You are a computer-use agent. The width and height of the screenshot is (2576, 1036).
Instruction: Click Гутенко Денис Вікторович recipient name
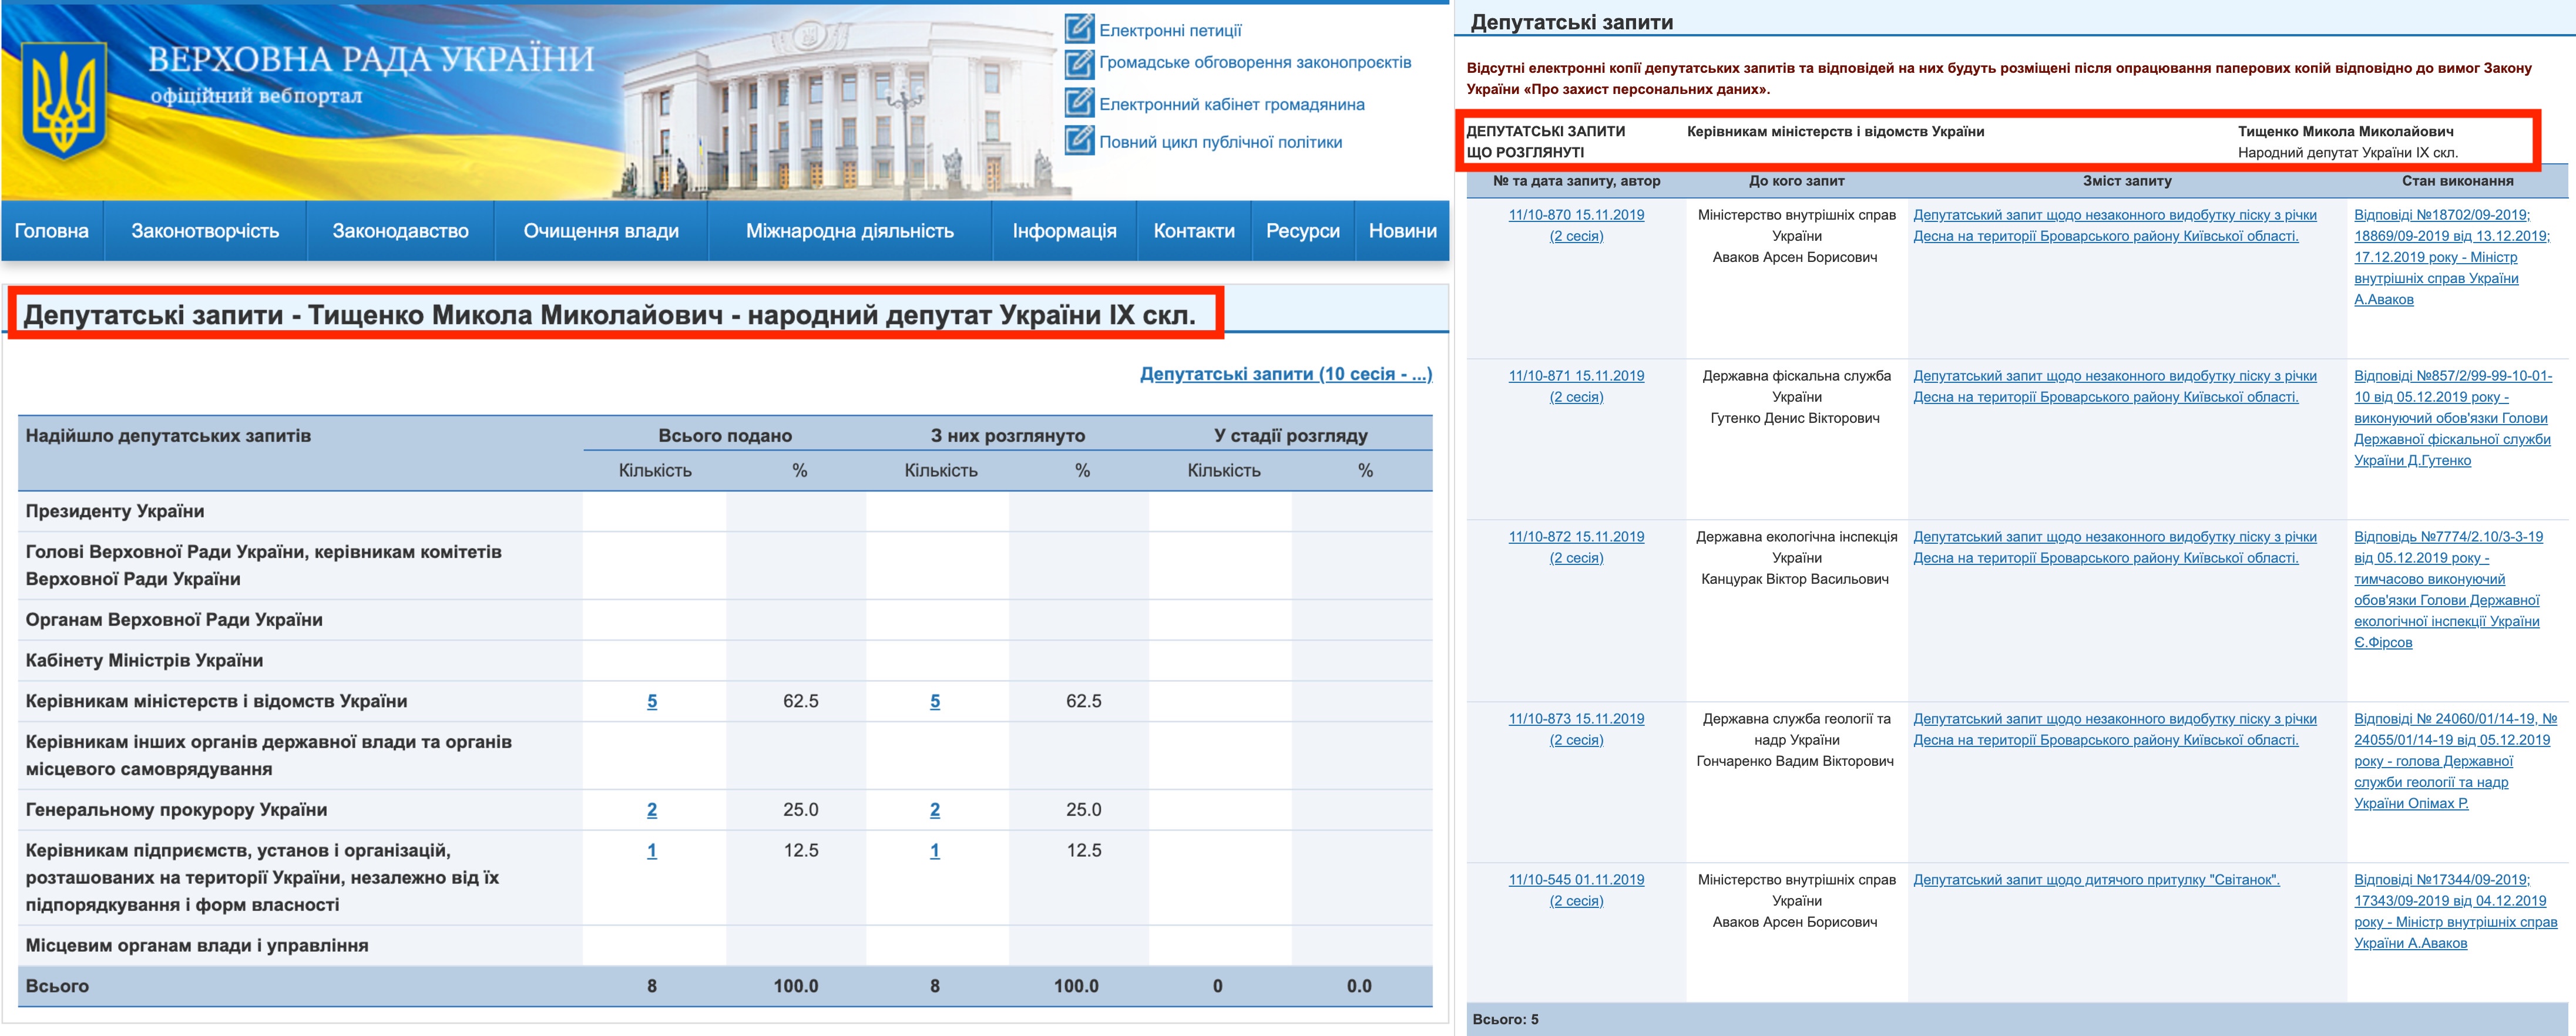pos(1795,418)
